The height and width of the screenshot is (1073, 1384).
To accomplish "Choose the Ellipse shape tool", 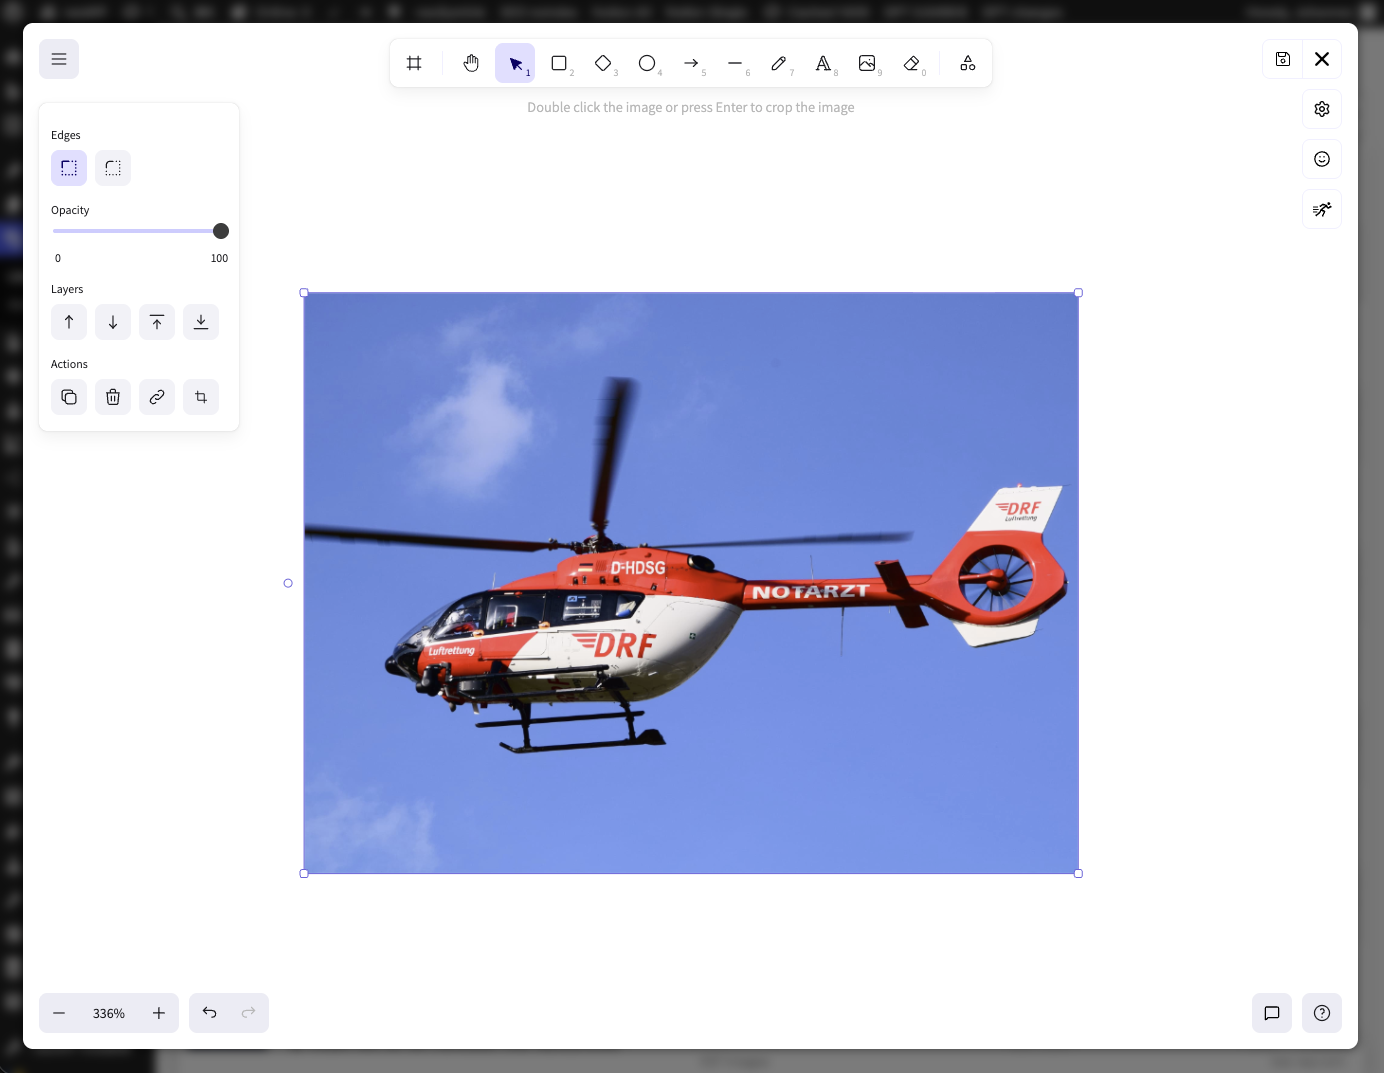I will pos(647,63).
